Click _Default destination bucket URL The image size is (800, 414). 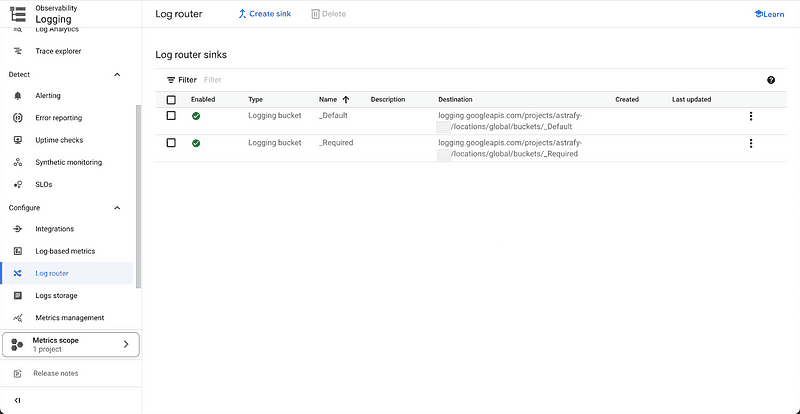pos(510,121)
